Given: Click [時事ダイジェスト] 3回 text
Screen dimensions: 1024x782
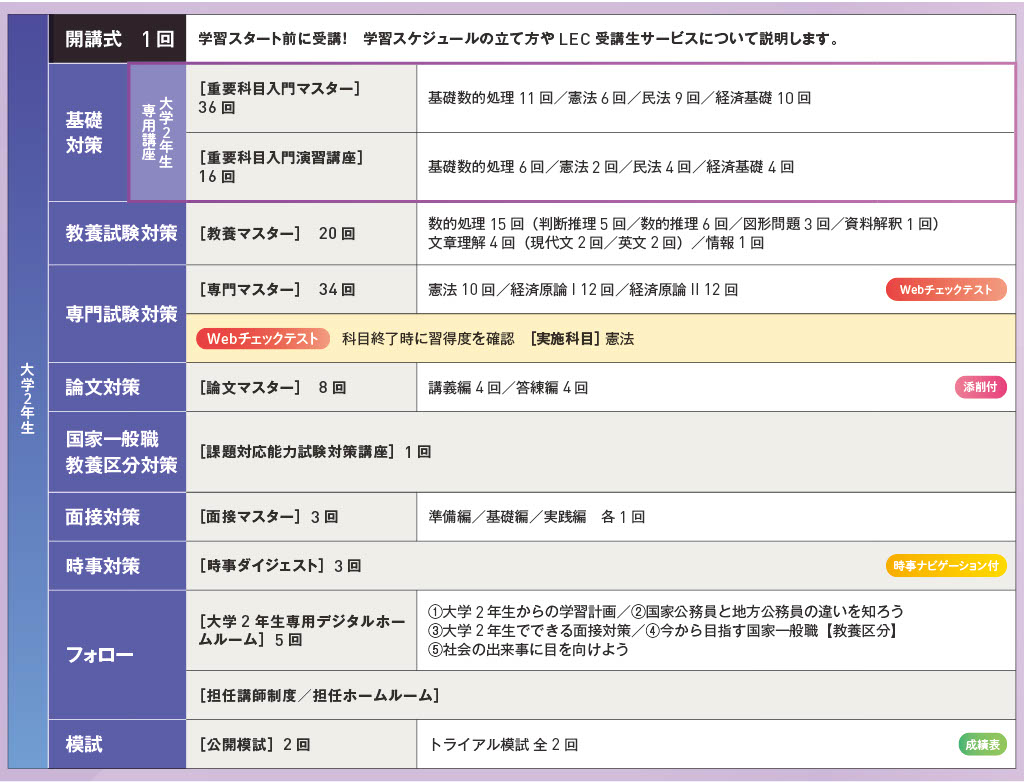Looking at the screenshot, I should pyautogui.click(x=280, y=566).
